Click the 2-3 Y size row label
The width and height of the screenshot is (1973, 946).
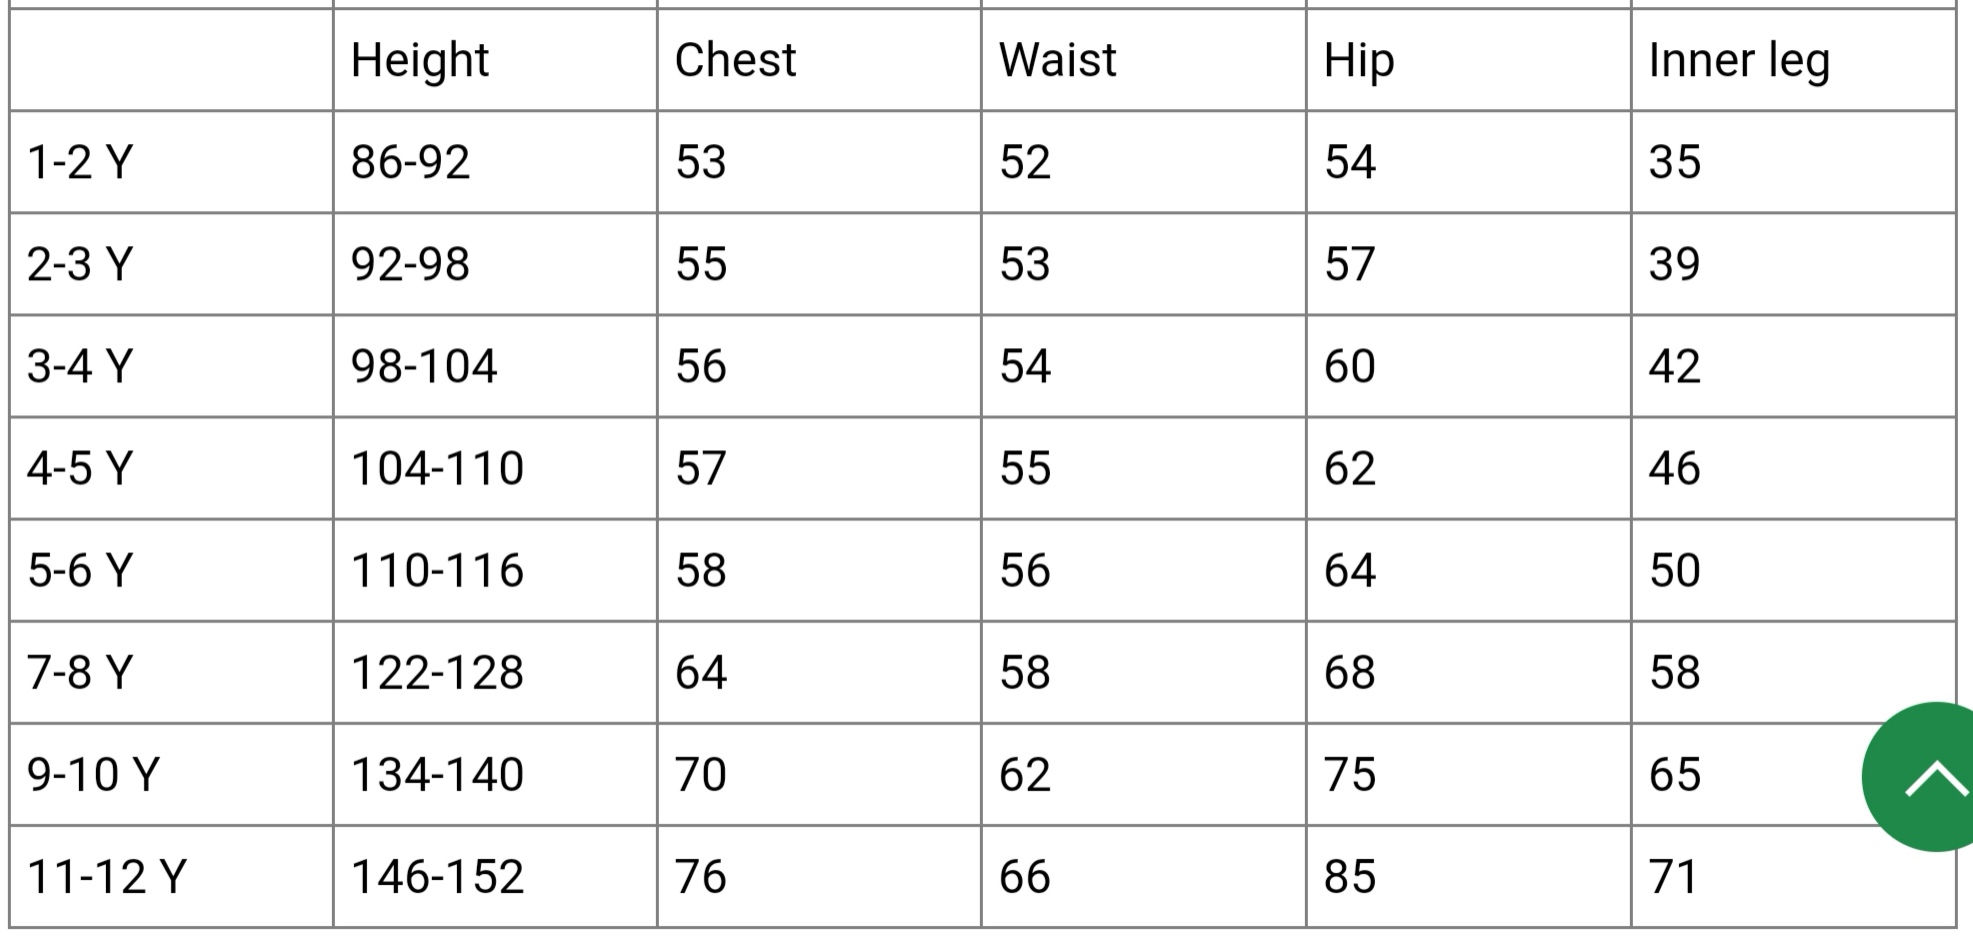point(80,264)
